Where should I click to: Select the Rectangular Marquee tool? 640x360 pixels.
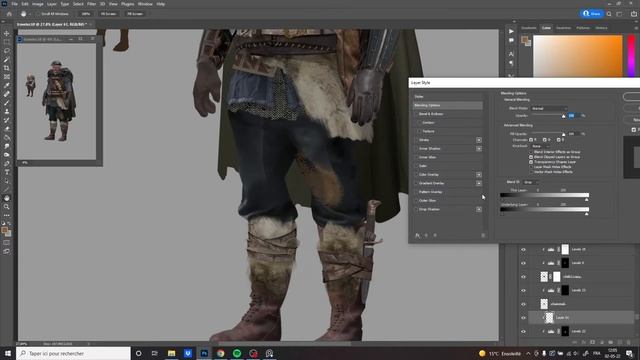[7, 42]
